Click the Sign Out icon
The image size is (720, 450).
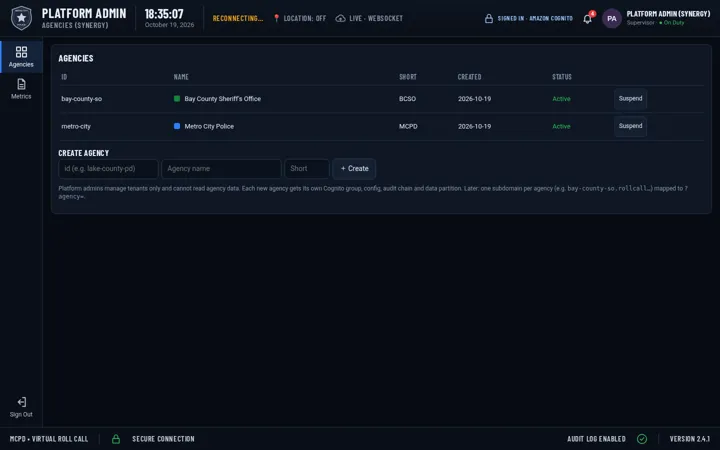[21, 402]
